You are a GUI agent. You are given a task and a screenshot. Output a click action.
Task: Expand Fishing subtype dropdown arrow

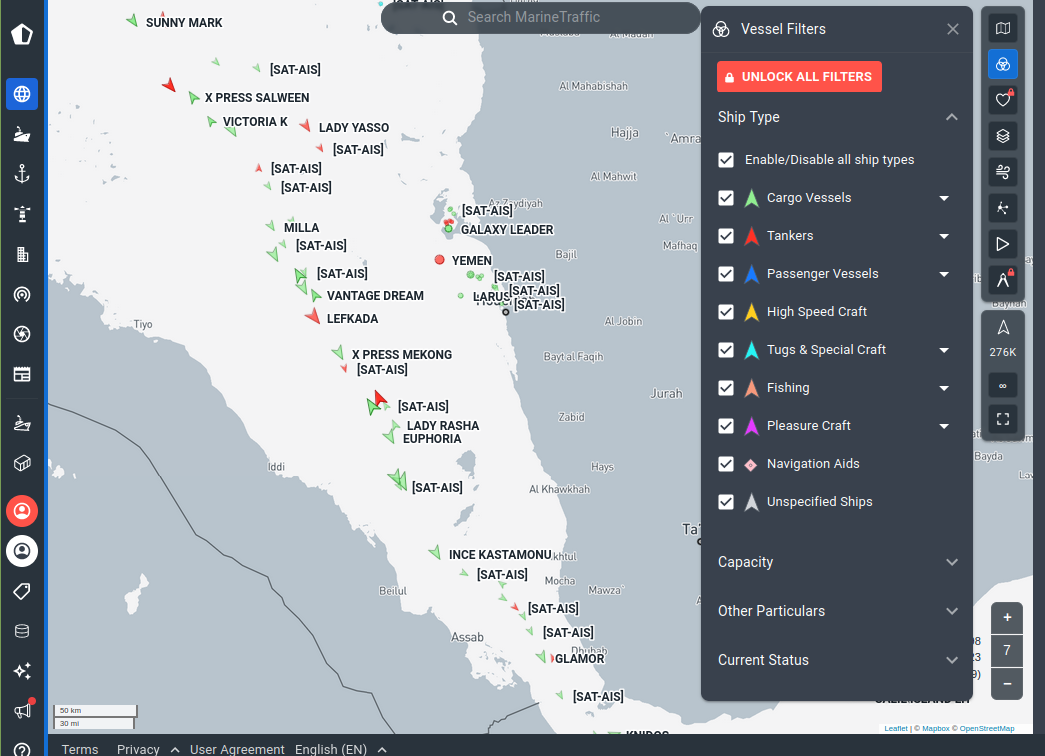point(944,388)
